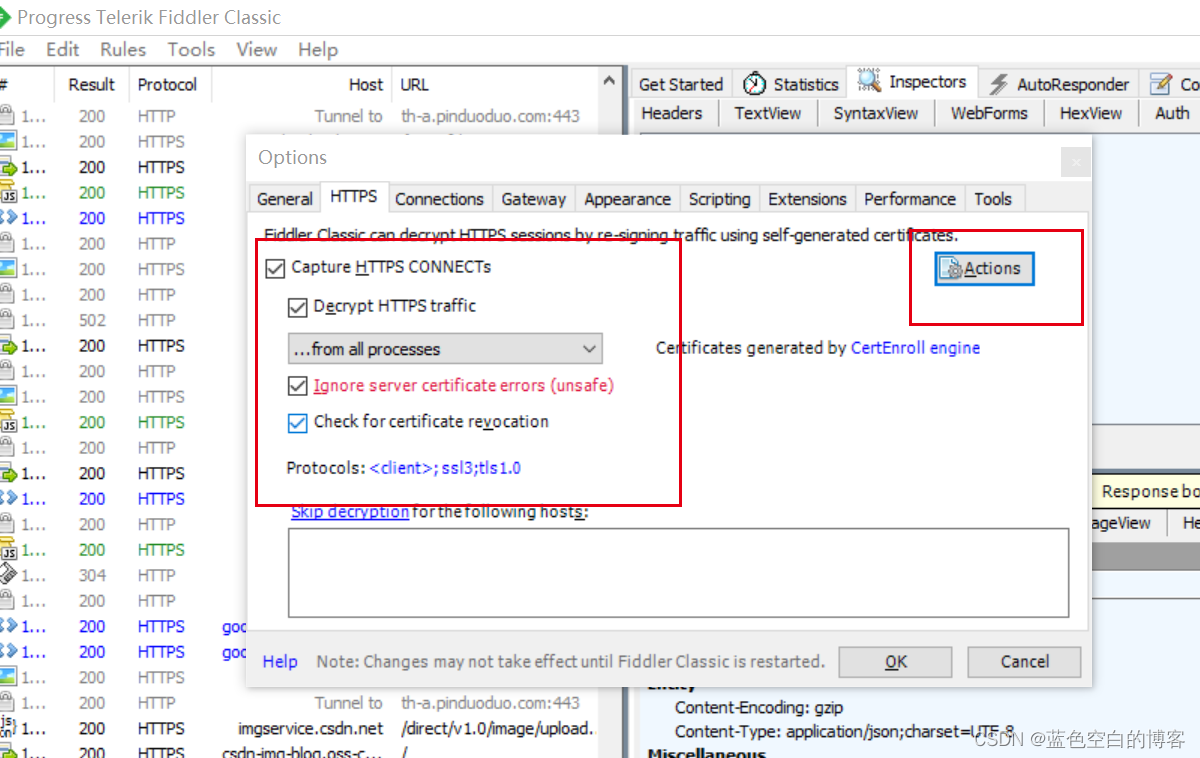Sort sessions by the Result column header
This screenshot has width=1200, height=758.
coord(92,85)
